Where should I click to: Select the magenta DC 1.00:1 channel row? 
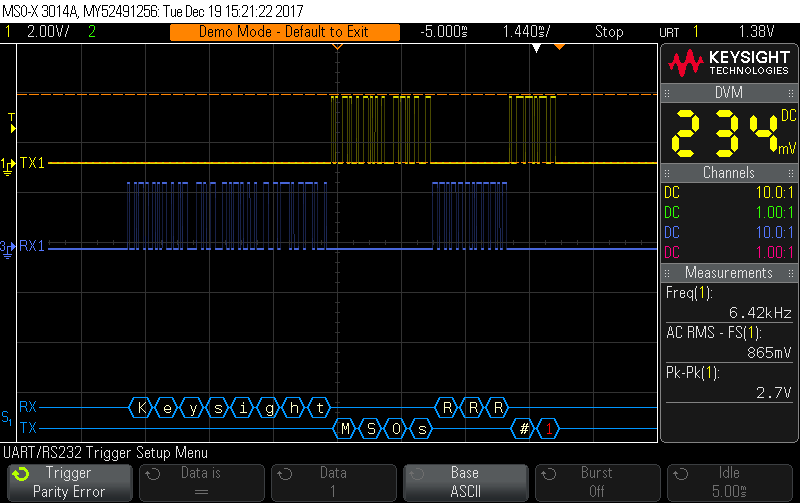729,253
